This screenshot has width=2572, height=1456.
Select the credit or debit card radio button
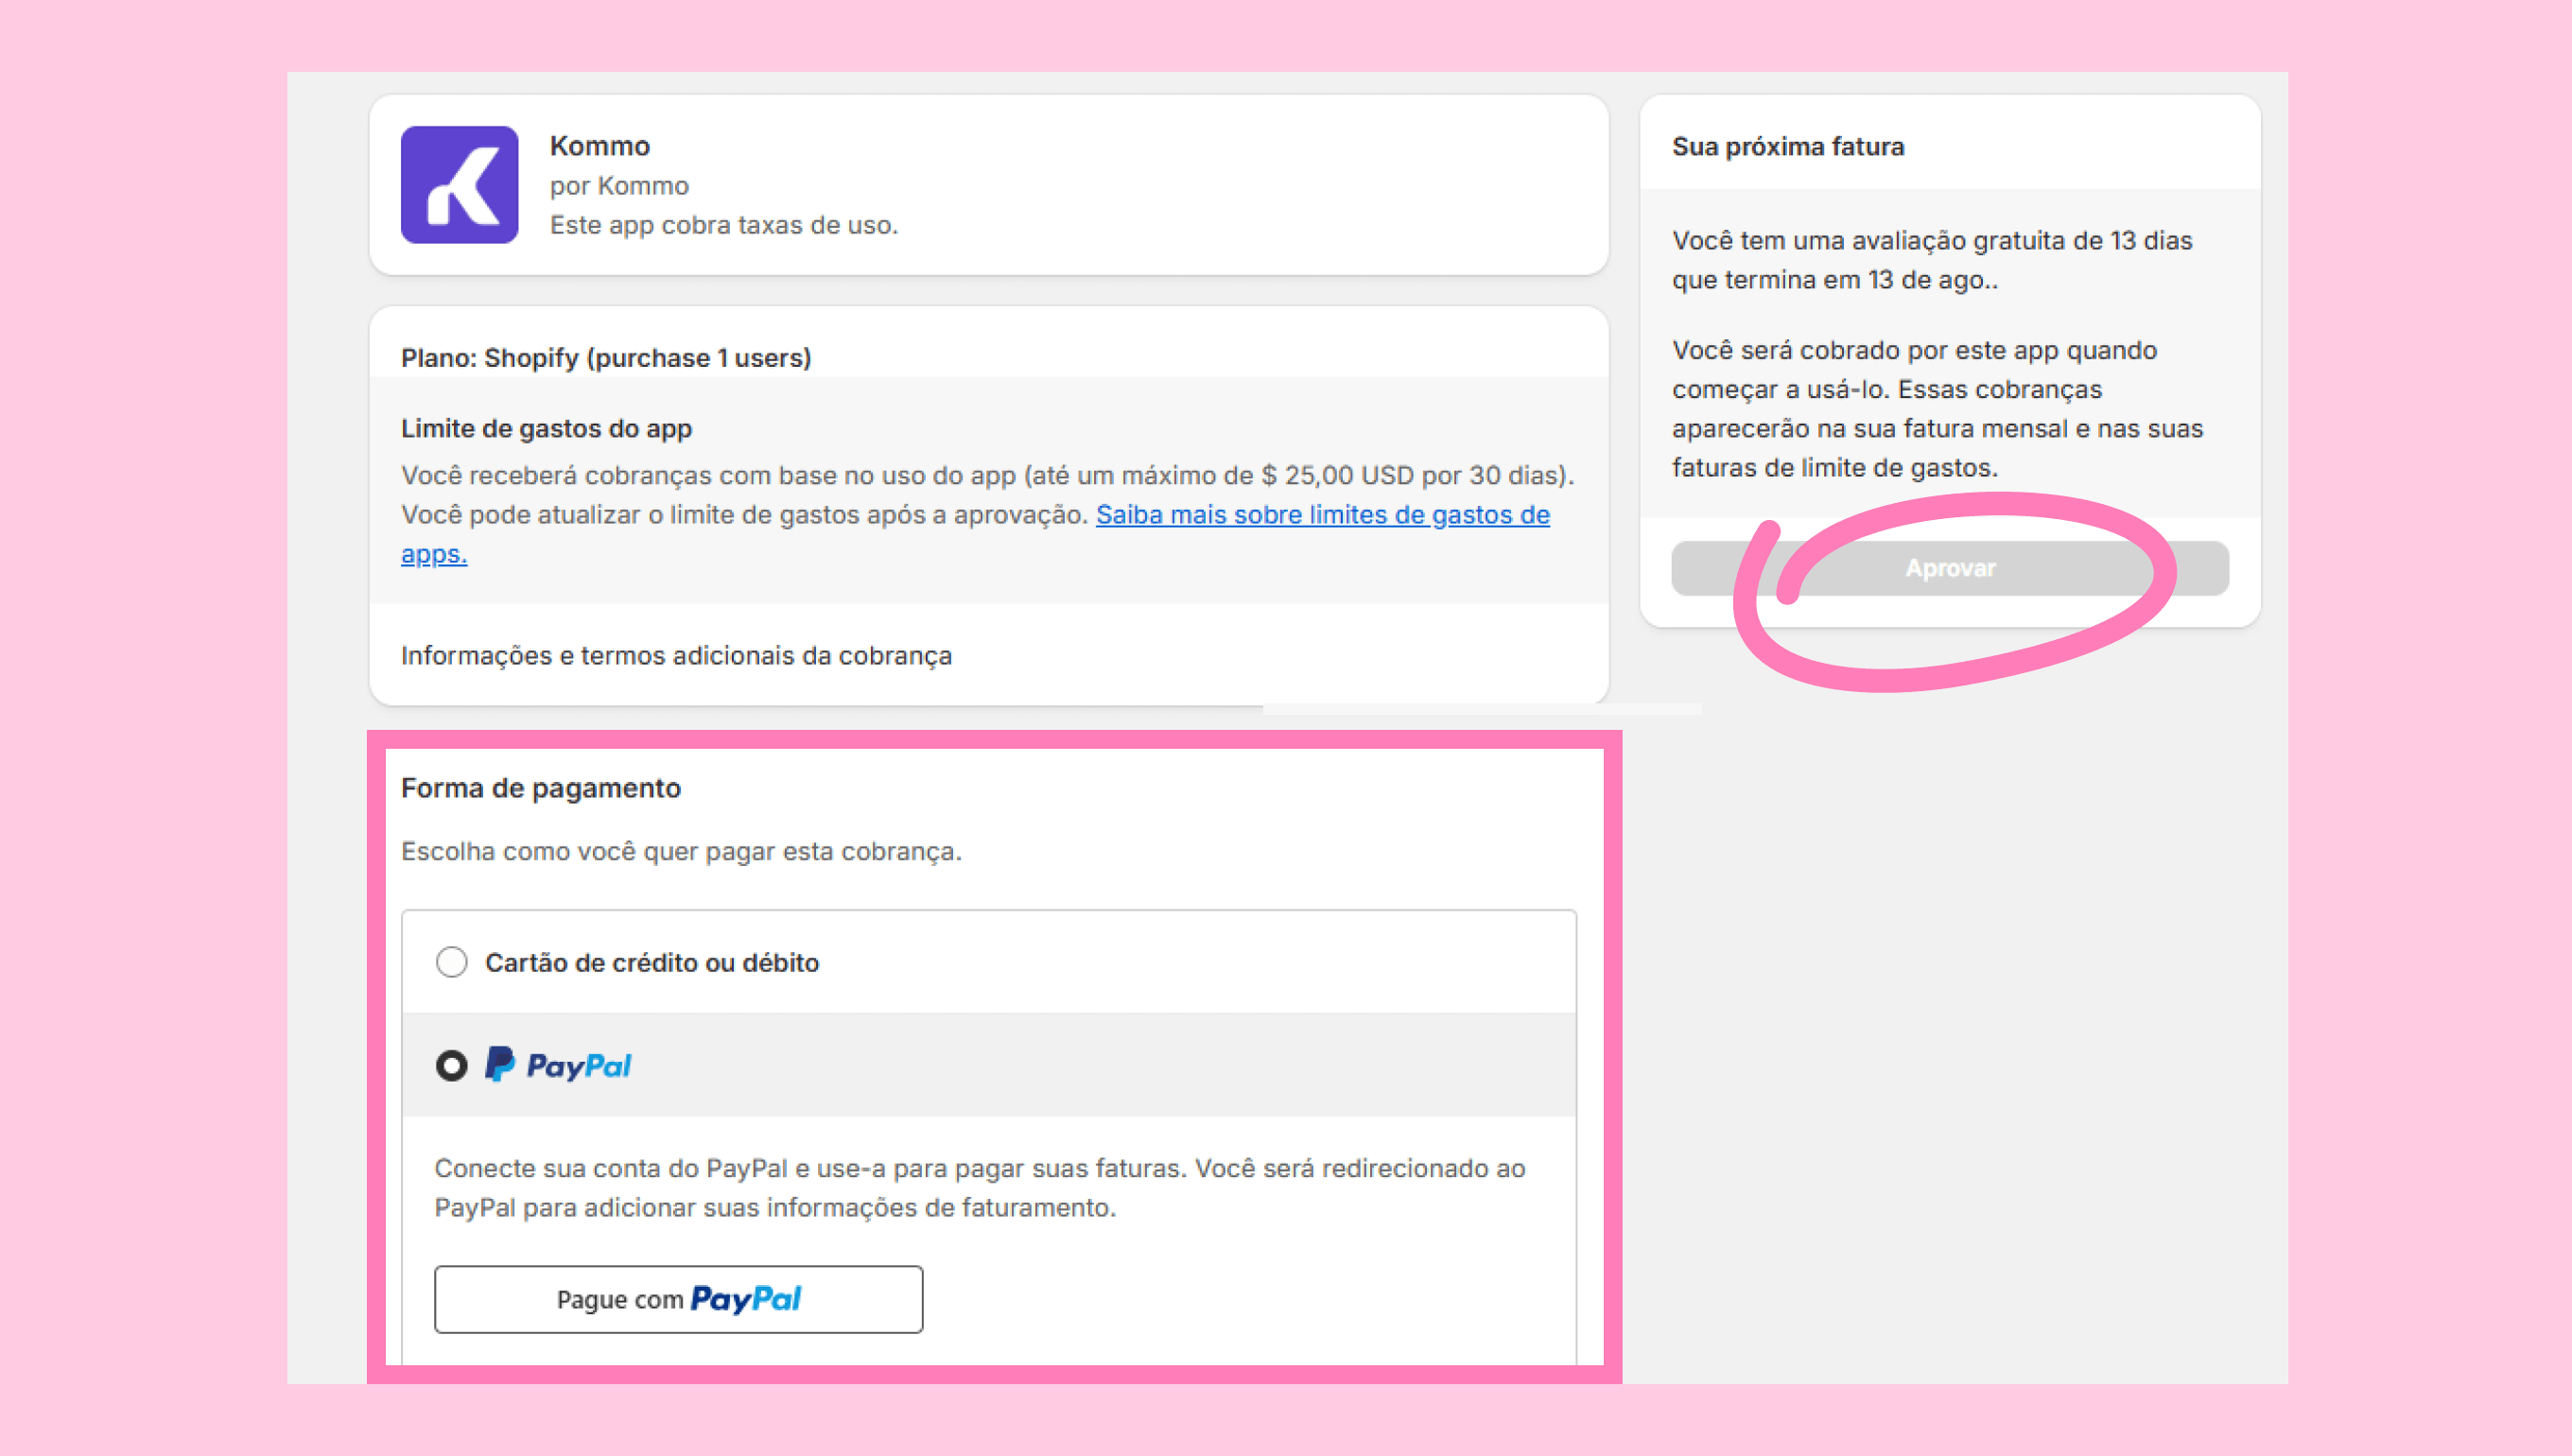tap(452, 962)
